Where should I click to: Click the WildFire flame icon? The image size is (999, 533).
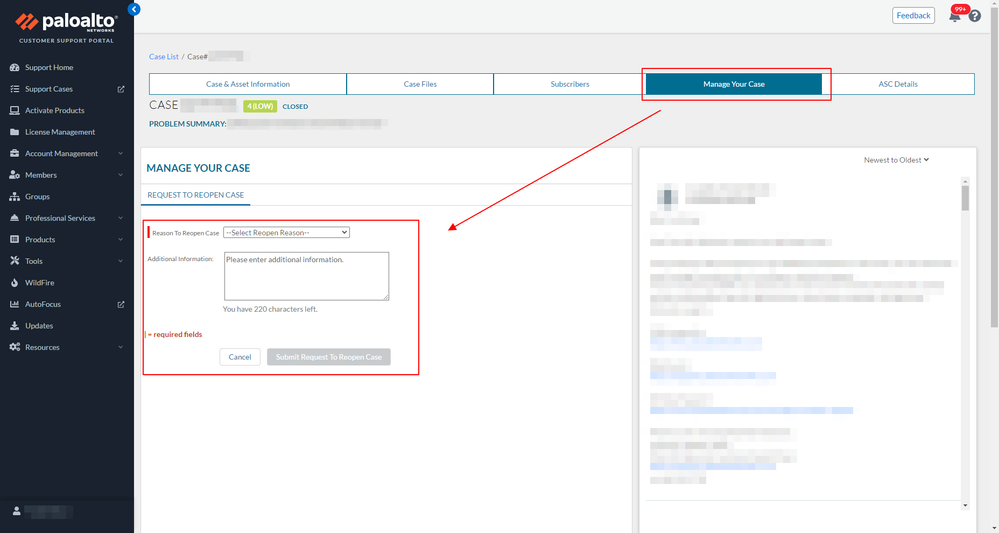[x=14, y=283]
